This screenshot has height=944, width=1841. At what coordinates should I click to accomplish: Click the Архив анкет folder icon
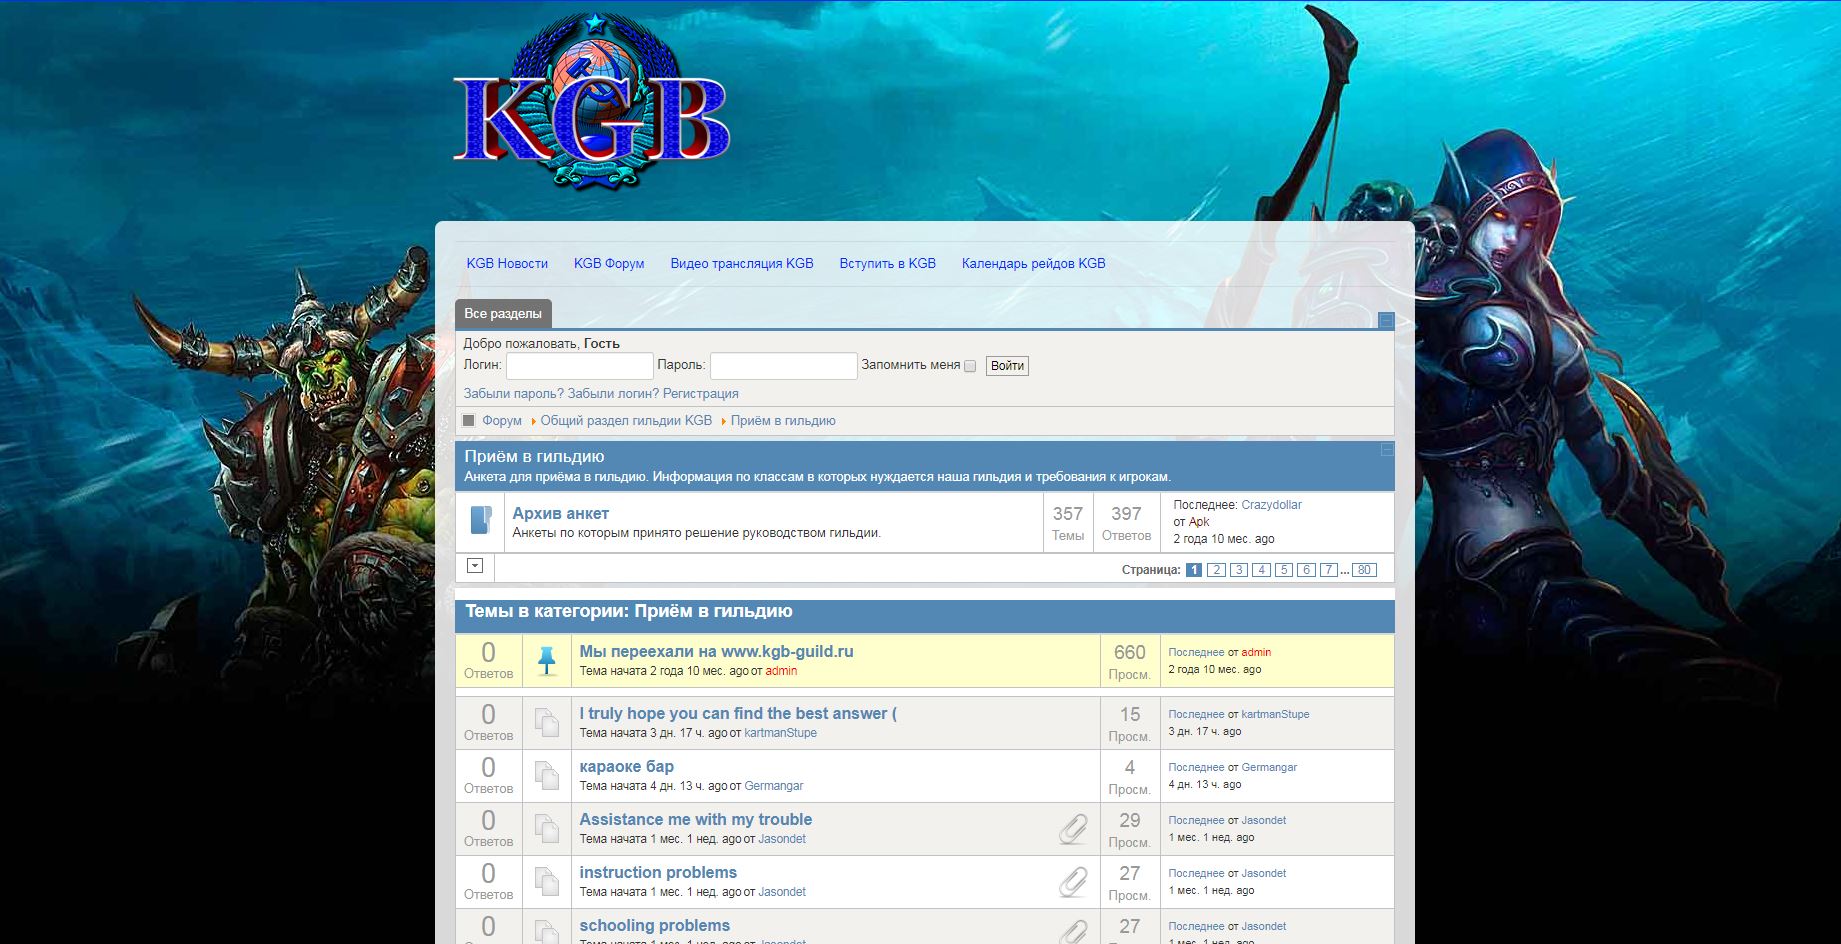[481, 521]
